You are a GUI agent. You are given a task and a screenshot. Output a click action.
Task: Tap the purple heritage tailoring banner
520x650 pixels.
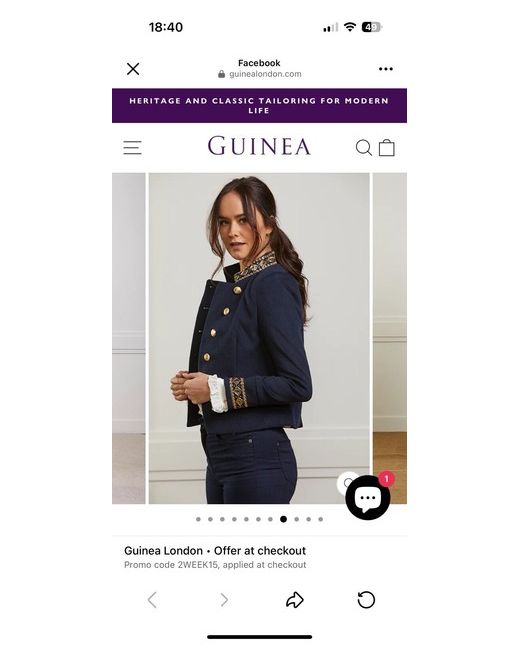click(x=260, y=106)
